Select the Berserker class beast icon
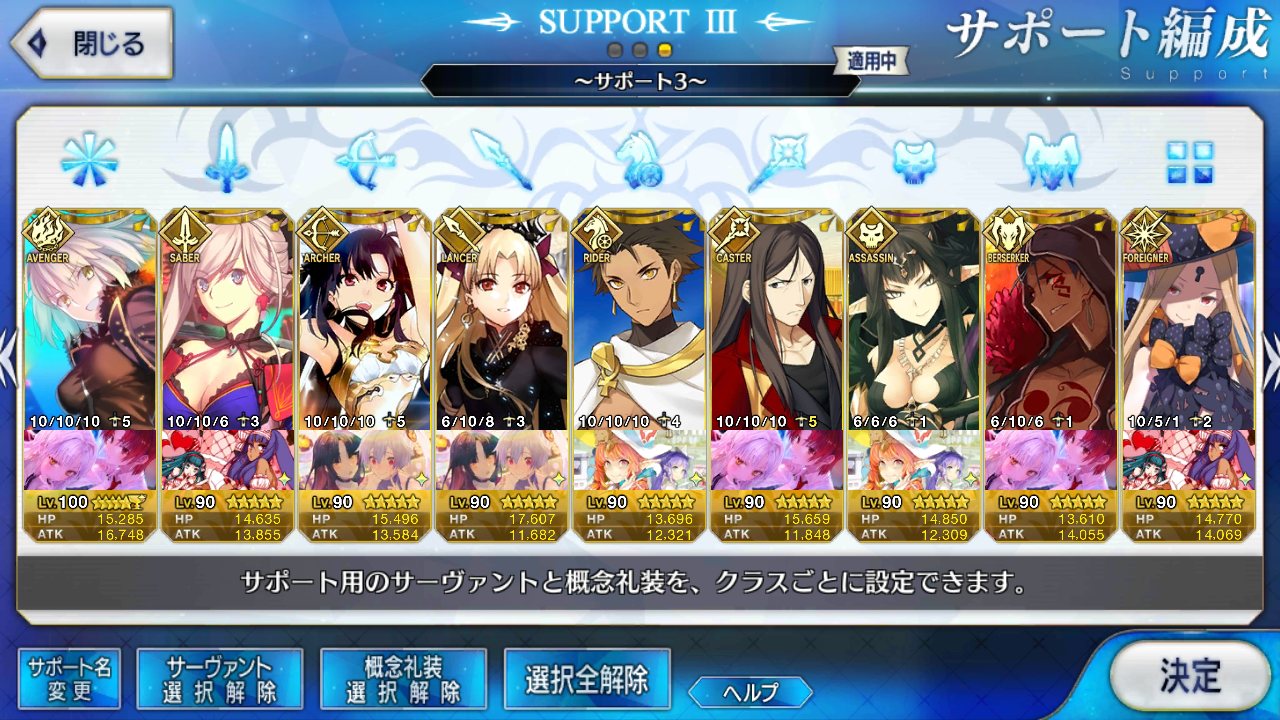1280x720 pixels. point(1051,160)
